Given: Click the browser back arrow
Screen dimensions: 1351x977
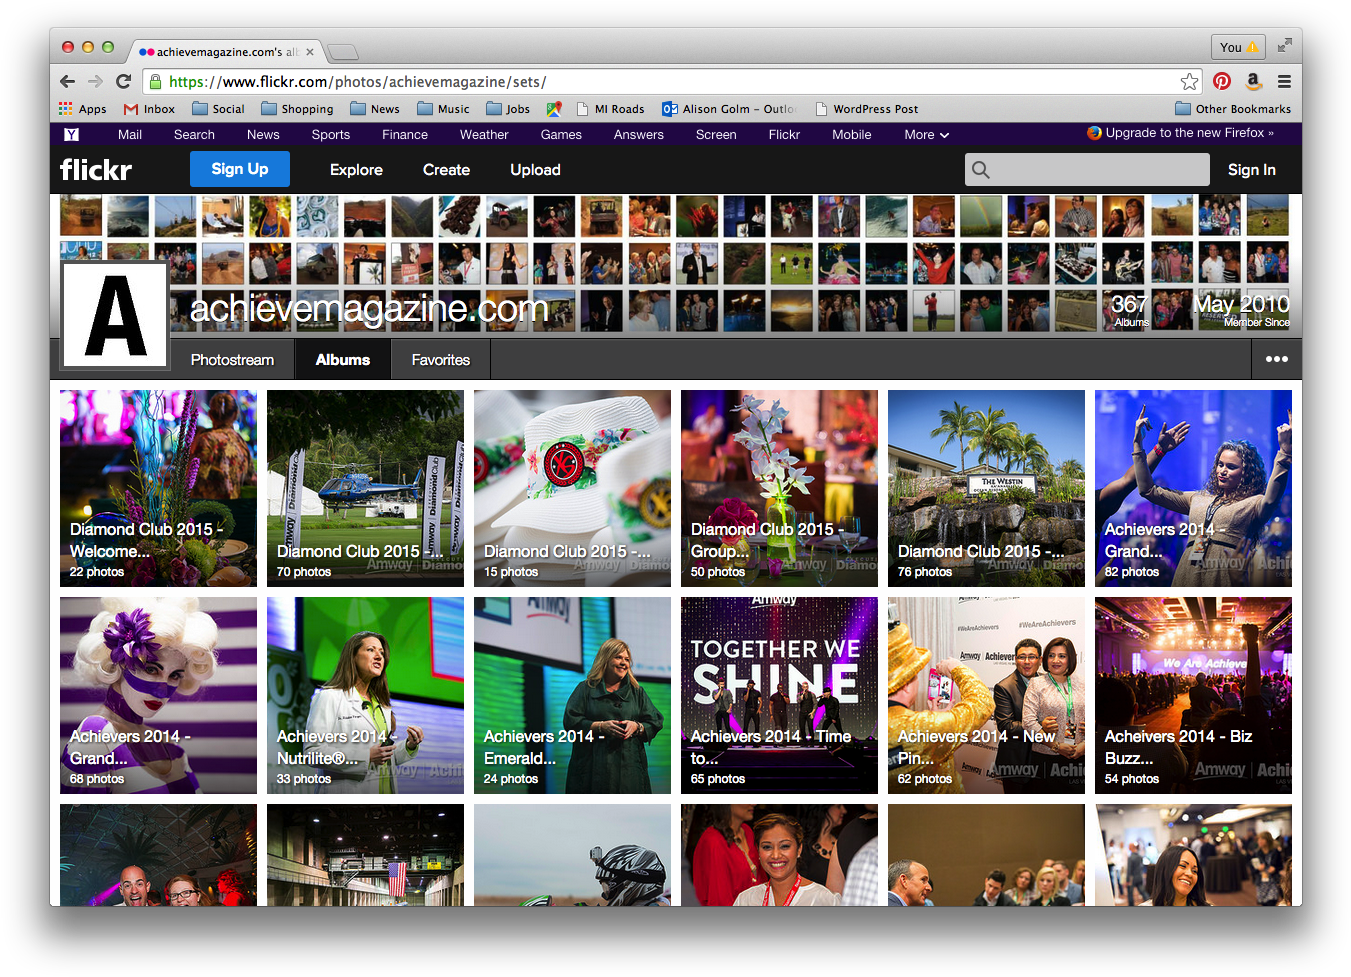Looking at the screenshot, I should (67, 82).
